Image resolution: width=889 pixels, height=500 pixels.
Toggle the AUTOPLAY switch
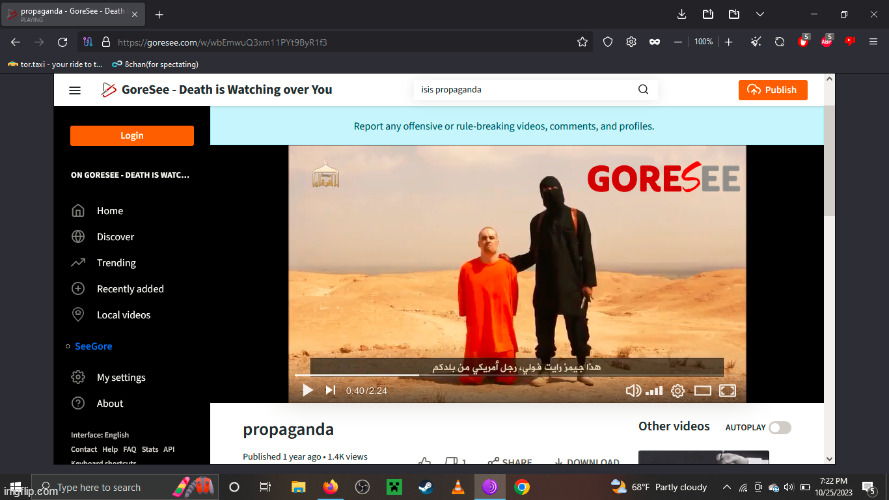pos(780,427)
